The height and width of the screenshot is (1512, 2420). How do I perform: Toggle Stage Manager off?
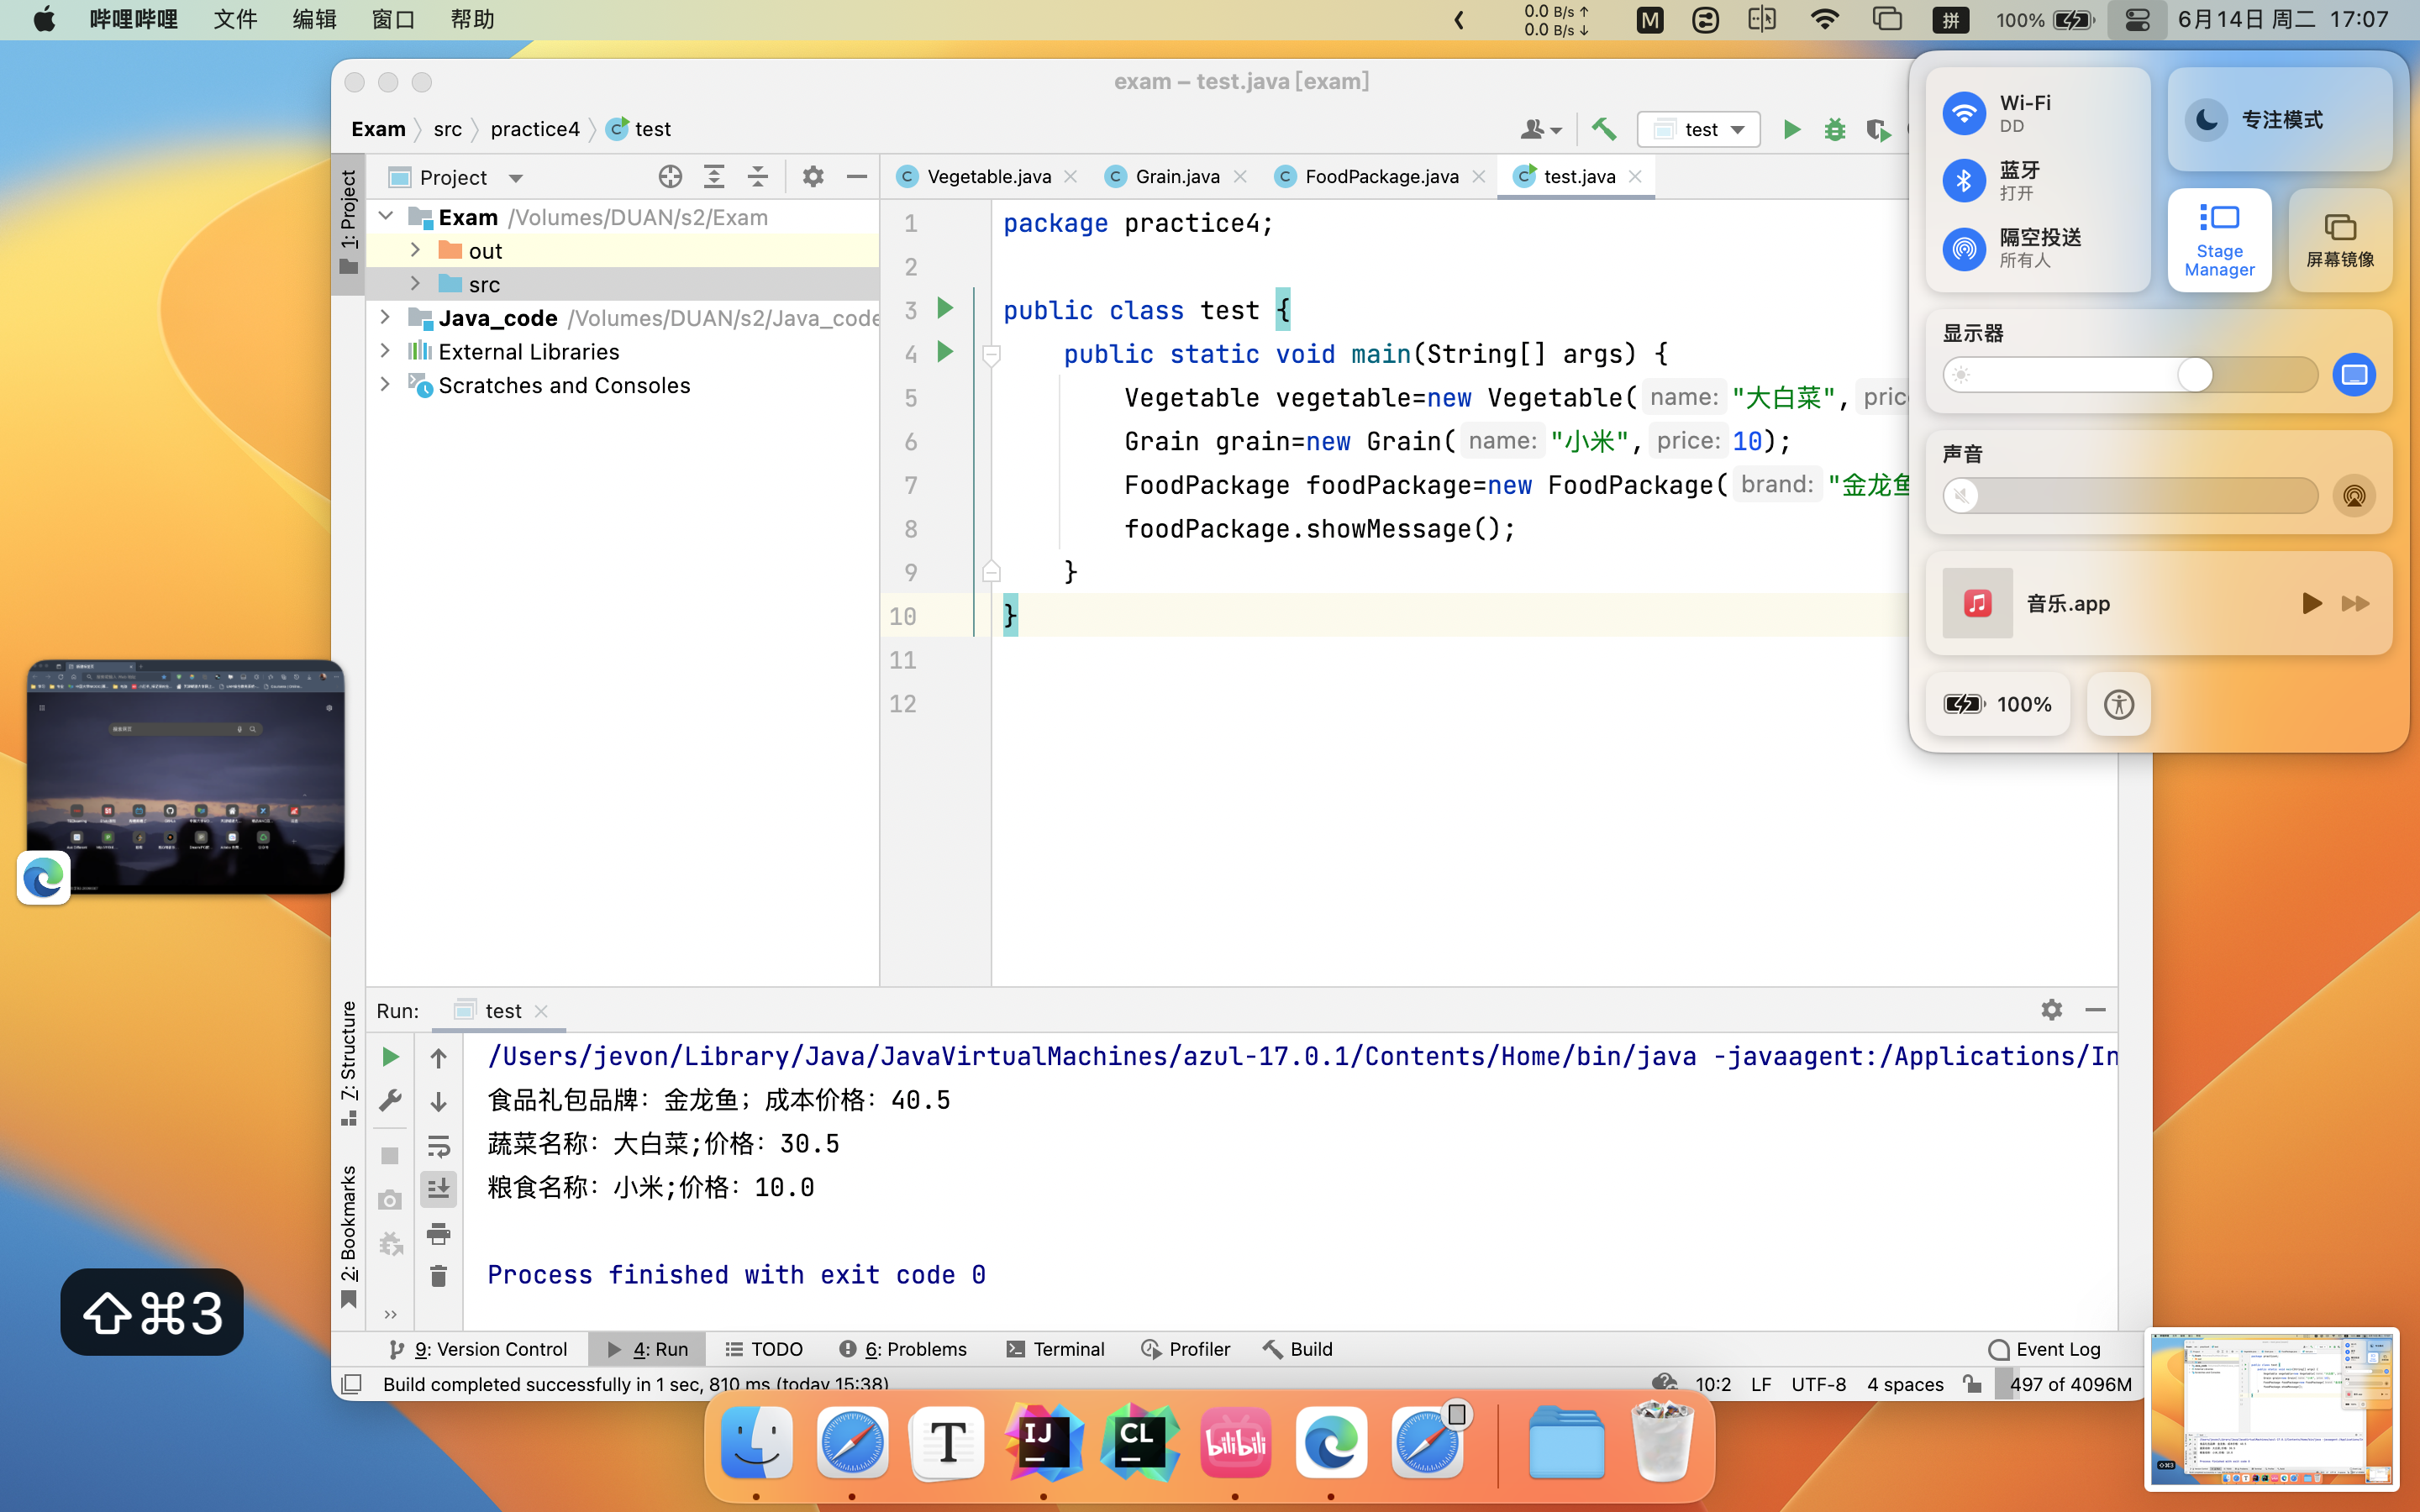click(2219, 240)
